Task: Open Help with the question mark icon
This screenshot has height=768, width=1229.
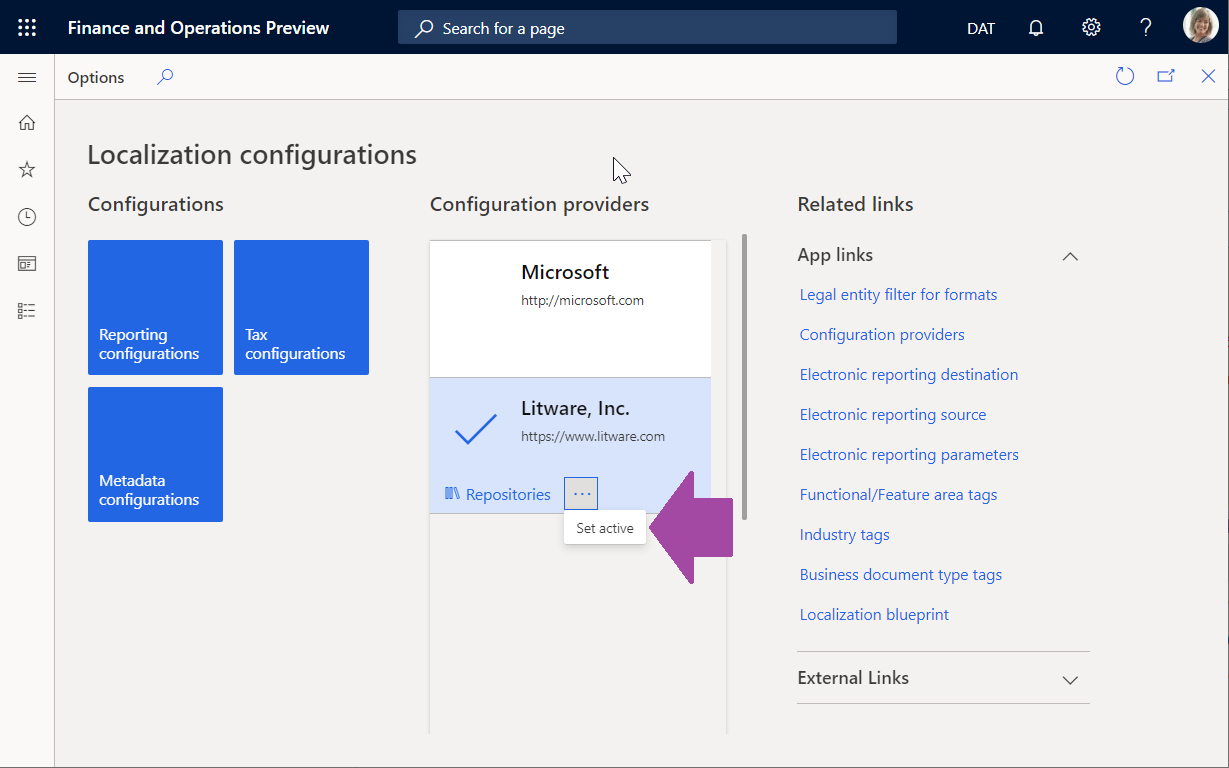Action: [1145, 27]
